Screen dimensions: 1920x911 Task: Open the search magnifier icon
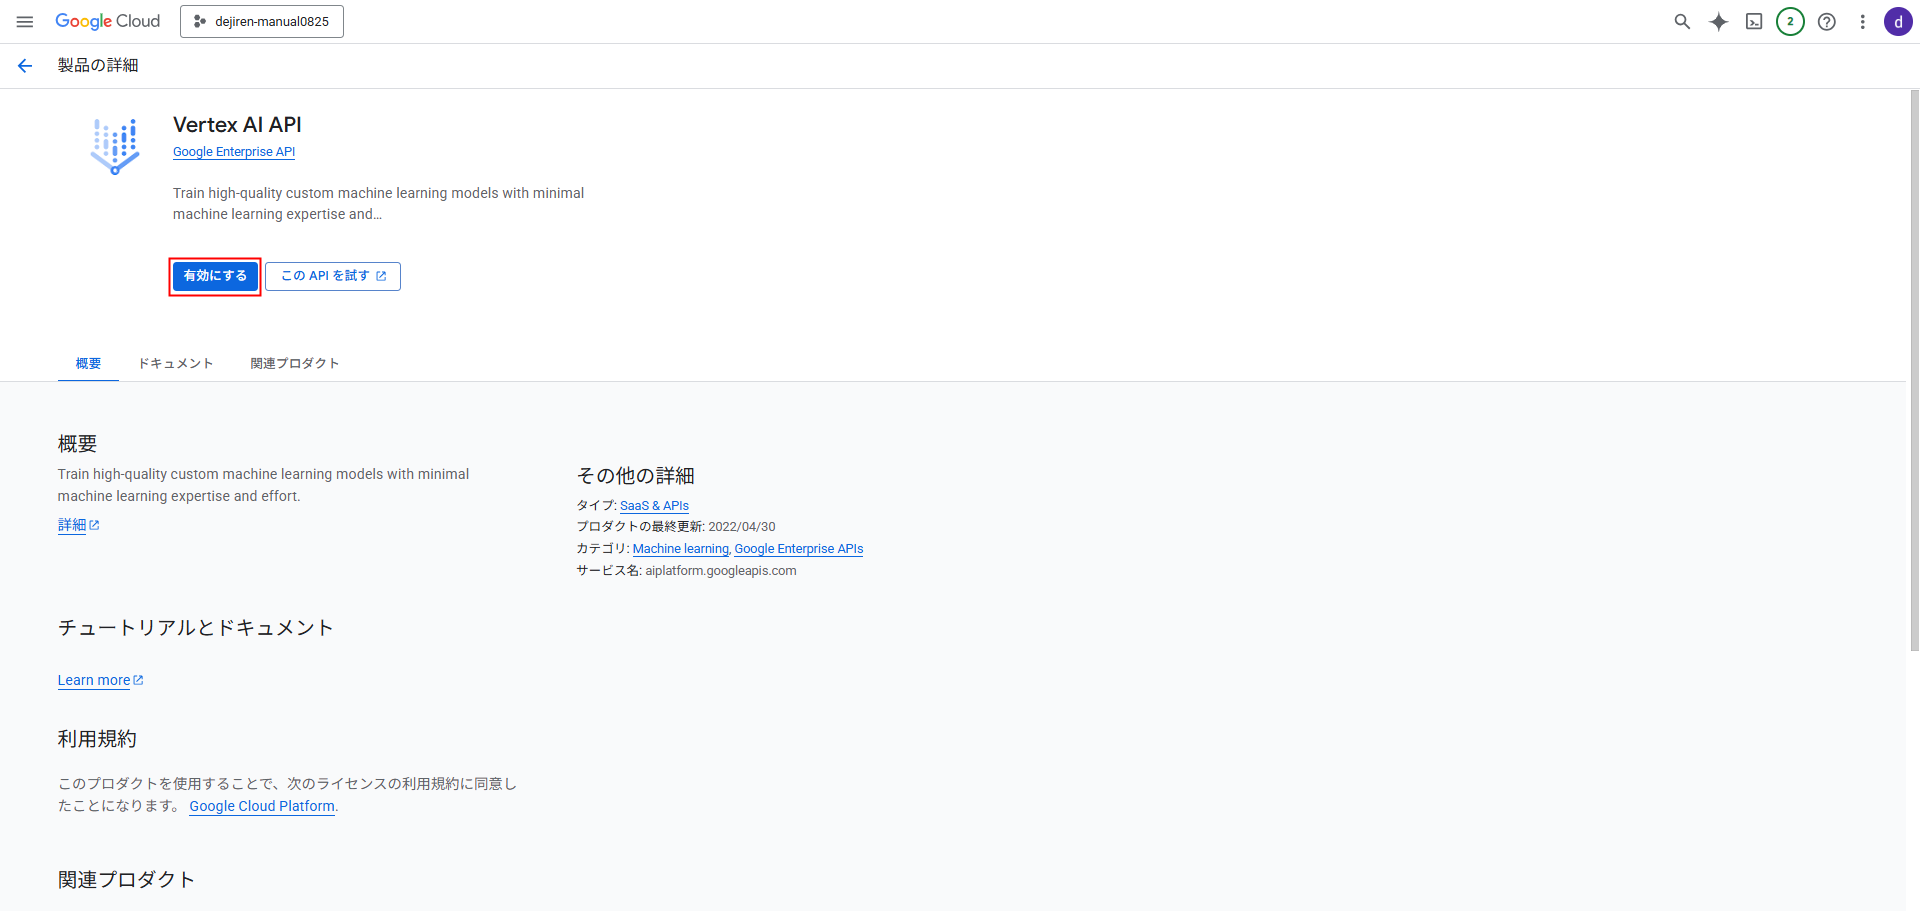point(1682,21)
